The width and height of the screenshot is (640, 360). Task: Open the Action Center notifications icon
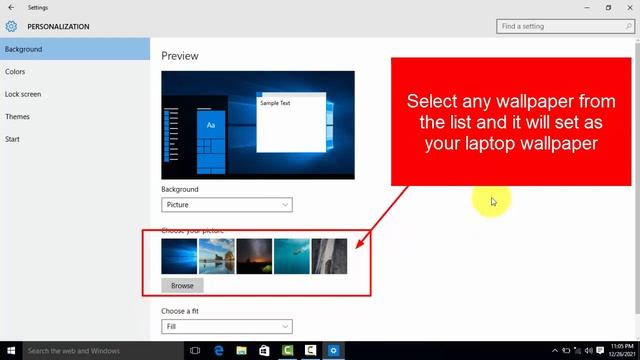(600, 351)
